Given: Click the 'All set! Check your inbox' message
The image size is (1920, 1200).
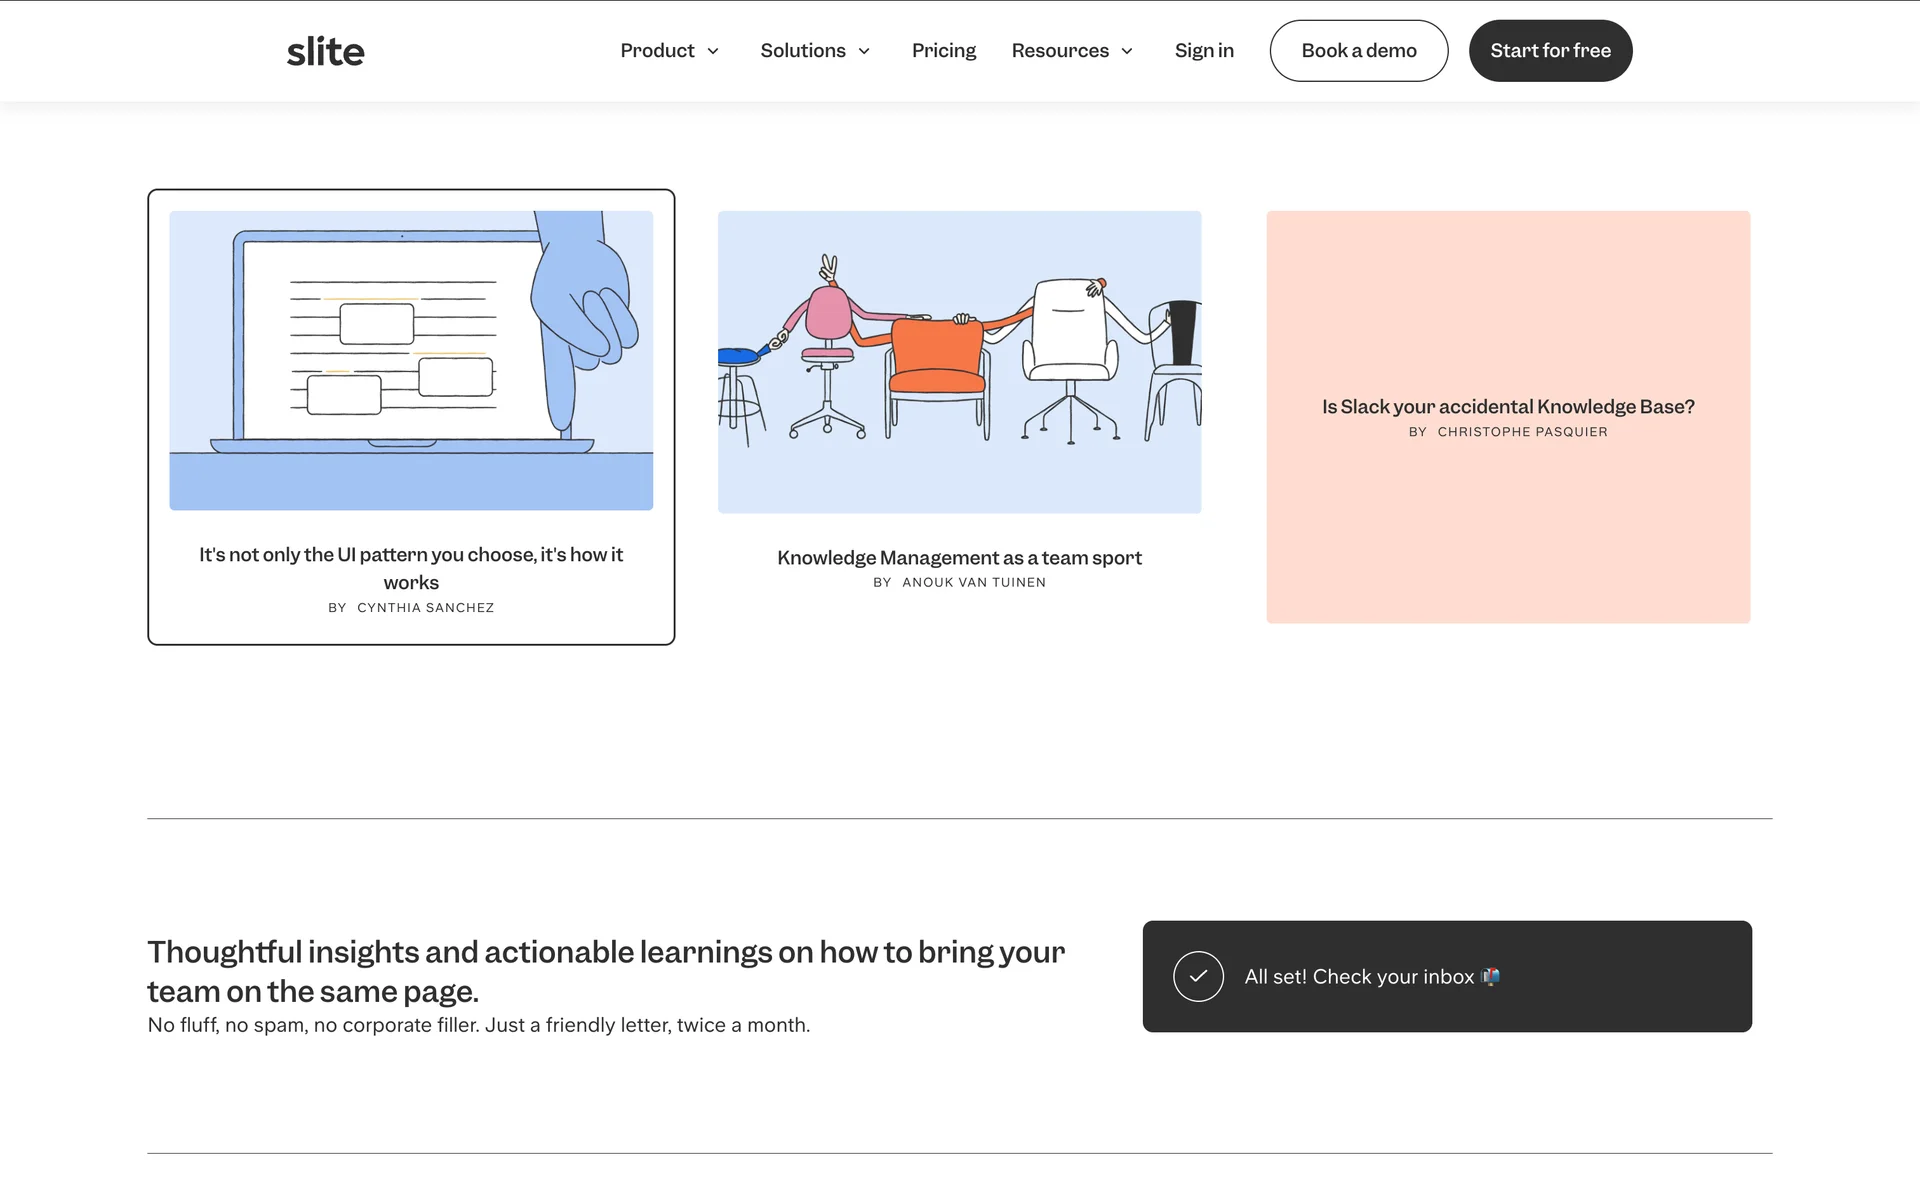Looking at the screenshot, I should (x=1359, y=977).
